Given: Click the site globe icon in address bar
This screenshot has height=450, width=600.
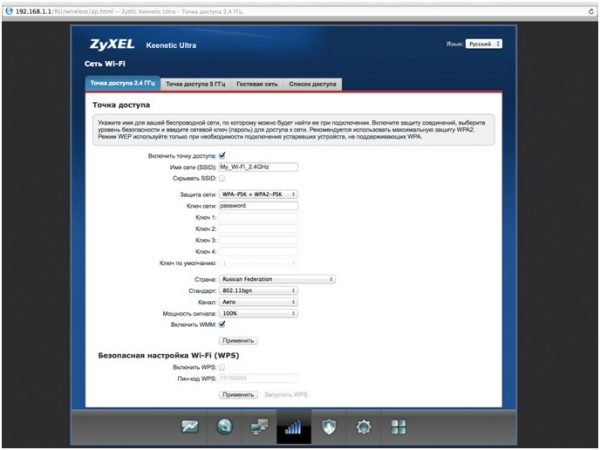Looking at the screenshot, I should [x=9, y=11].
